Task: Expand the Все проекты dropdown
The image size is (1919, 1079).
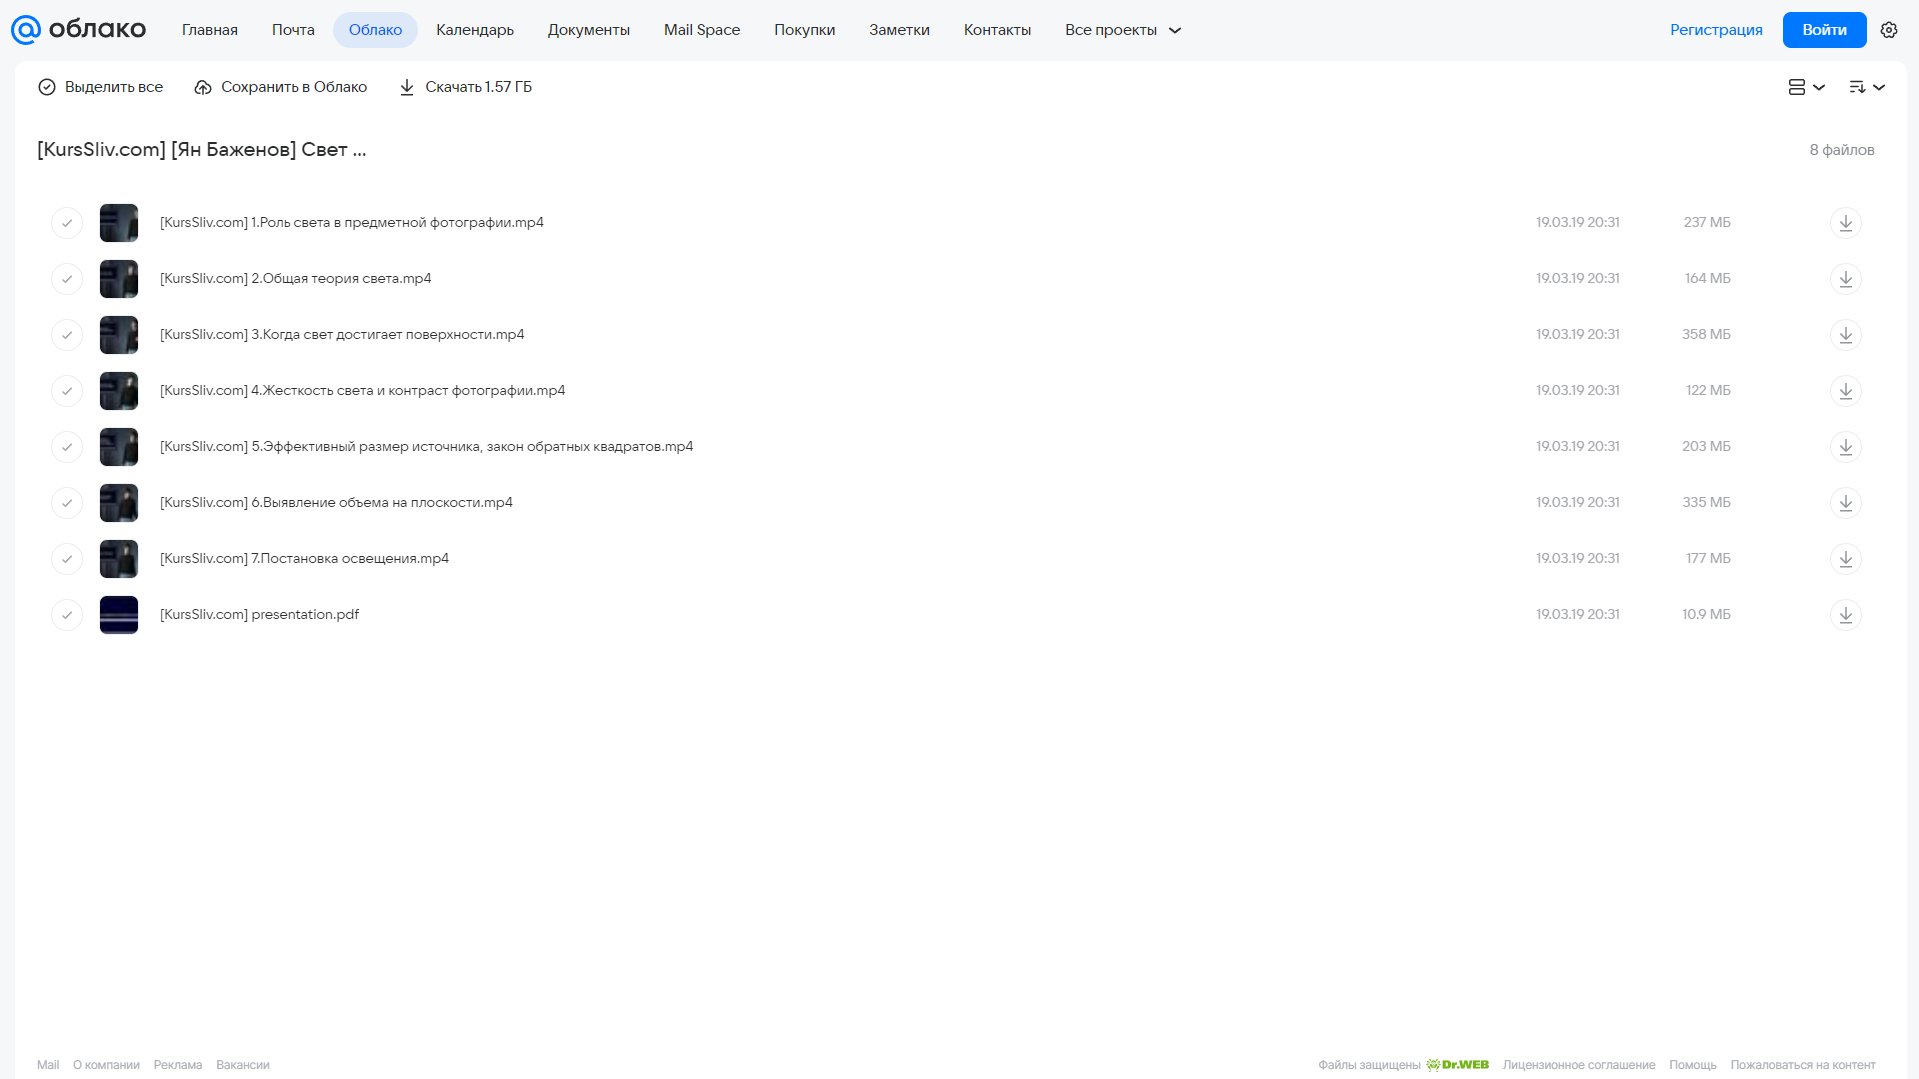Action: coord(1122,30)
